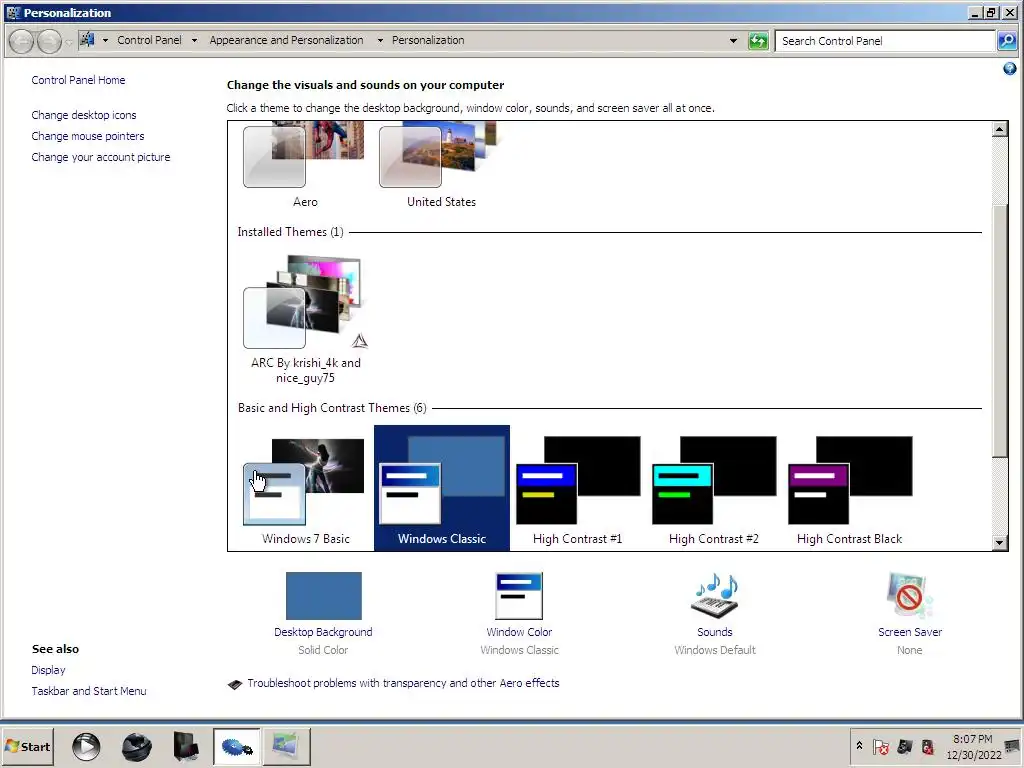The width and height of the screenshot is (1024, 768).
Task: Go to Control Panel Home
Action: [78, 80]
